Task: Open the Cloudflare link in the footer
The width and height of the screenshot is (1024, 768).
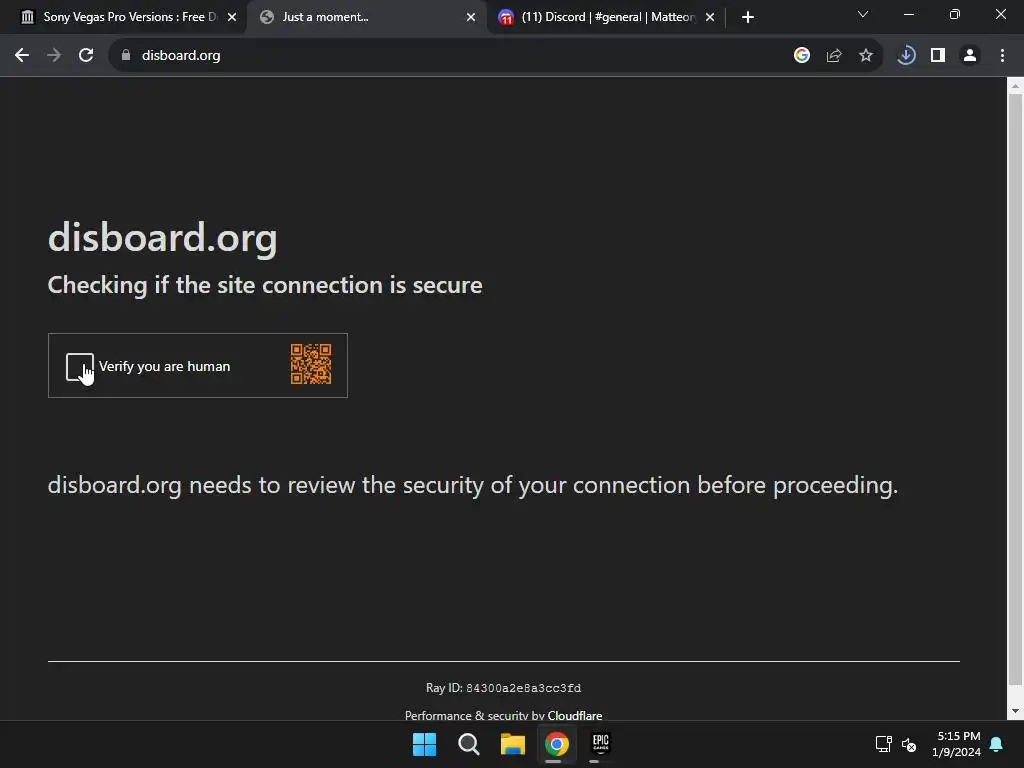Action: tap(575, 715)
